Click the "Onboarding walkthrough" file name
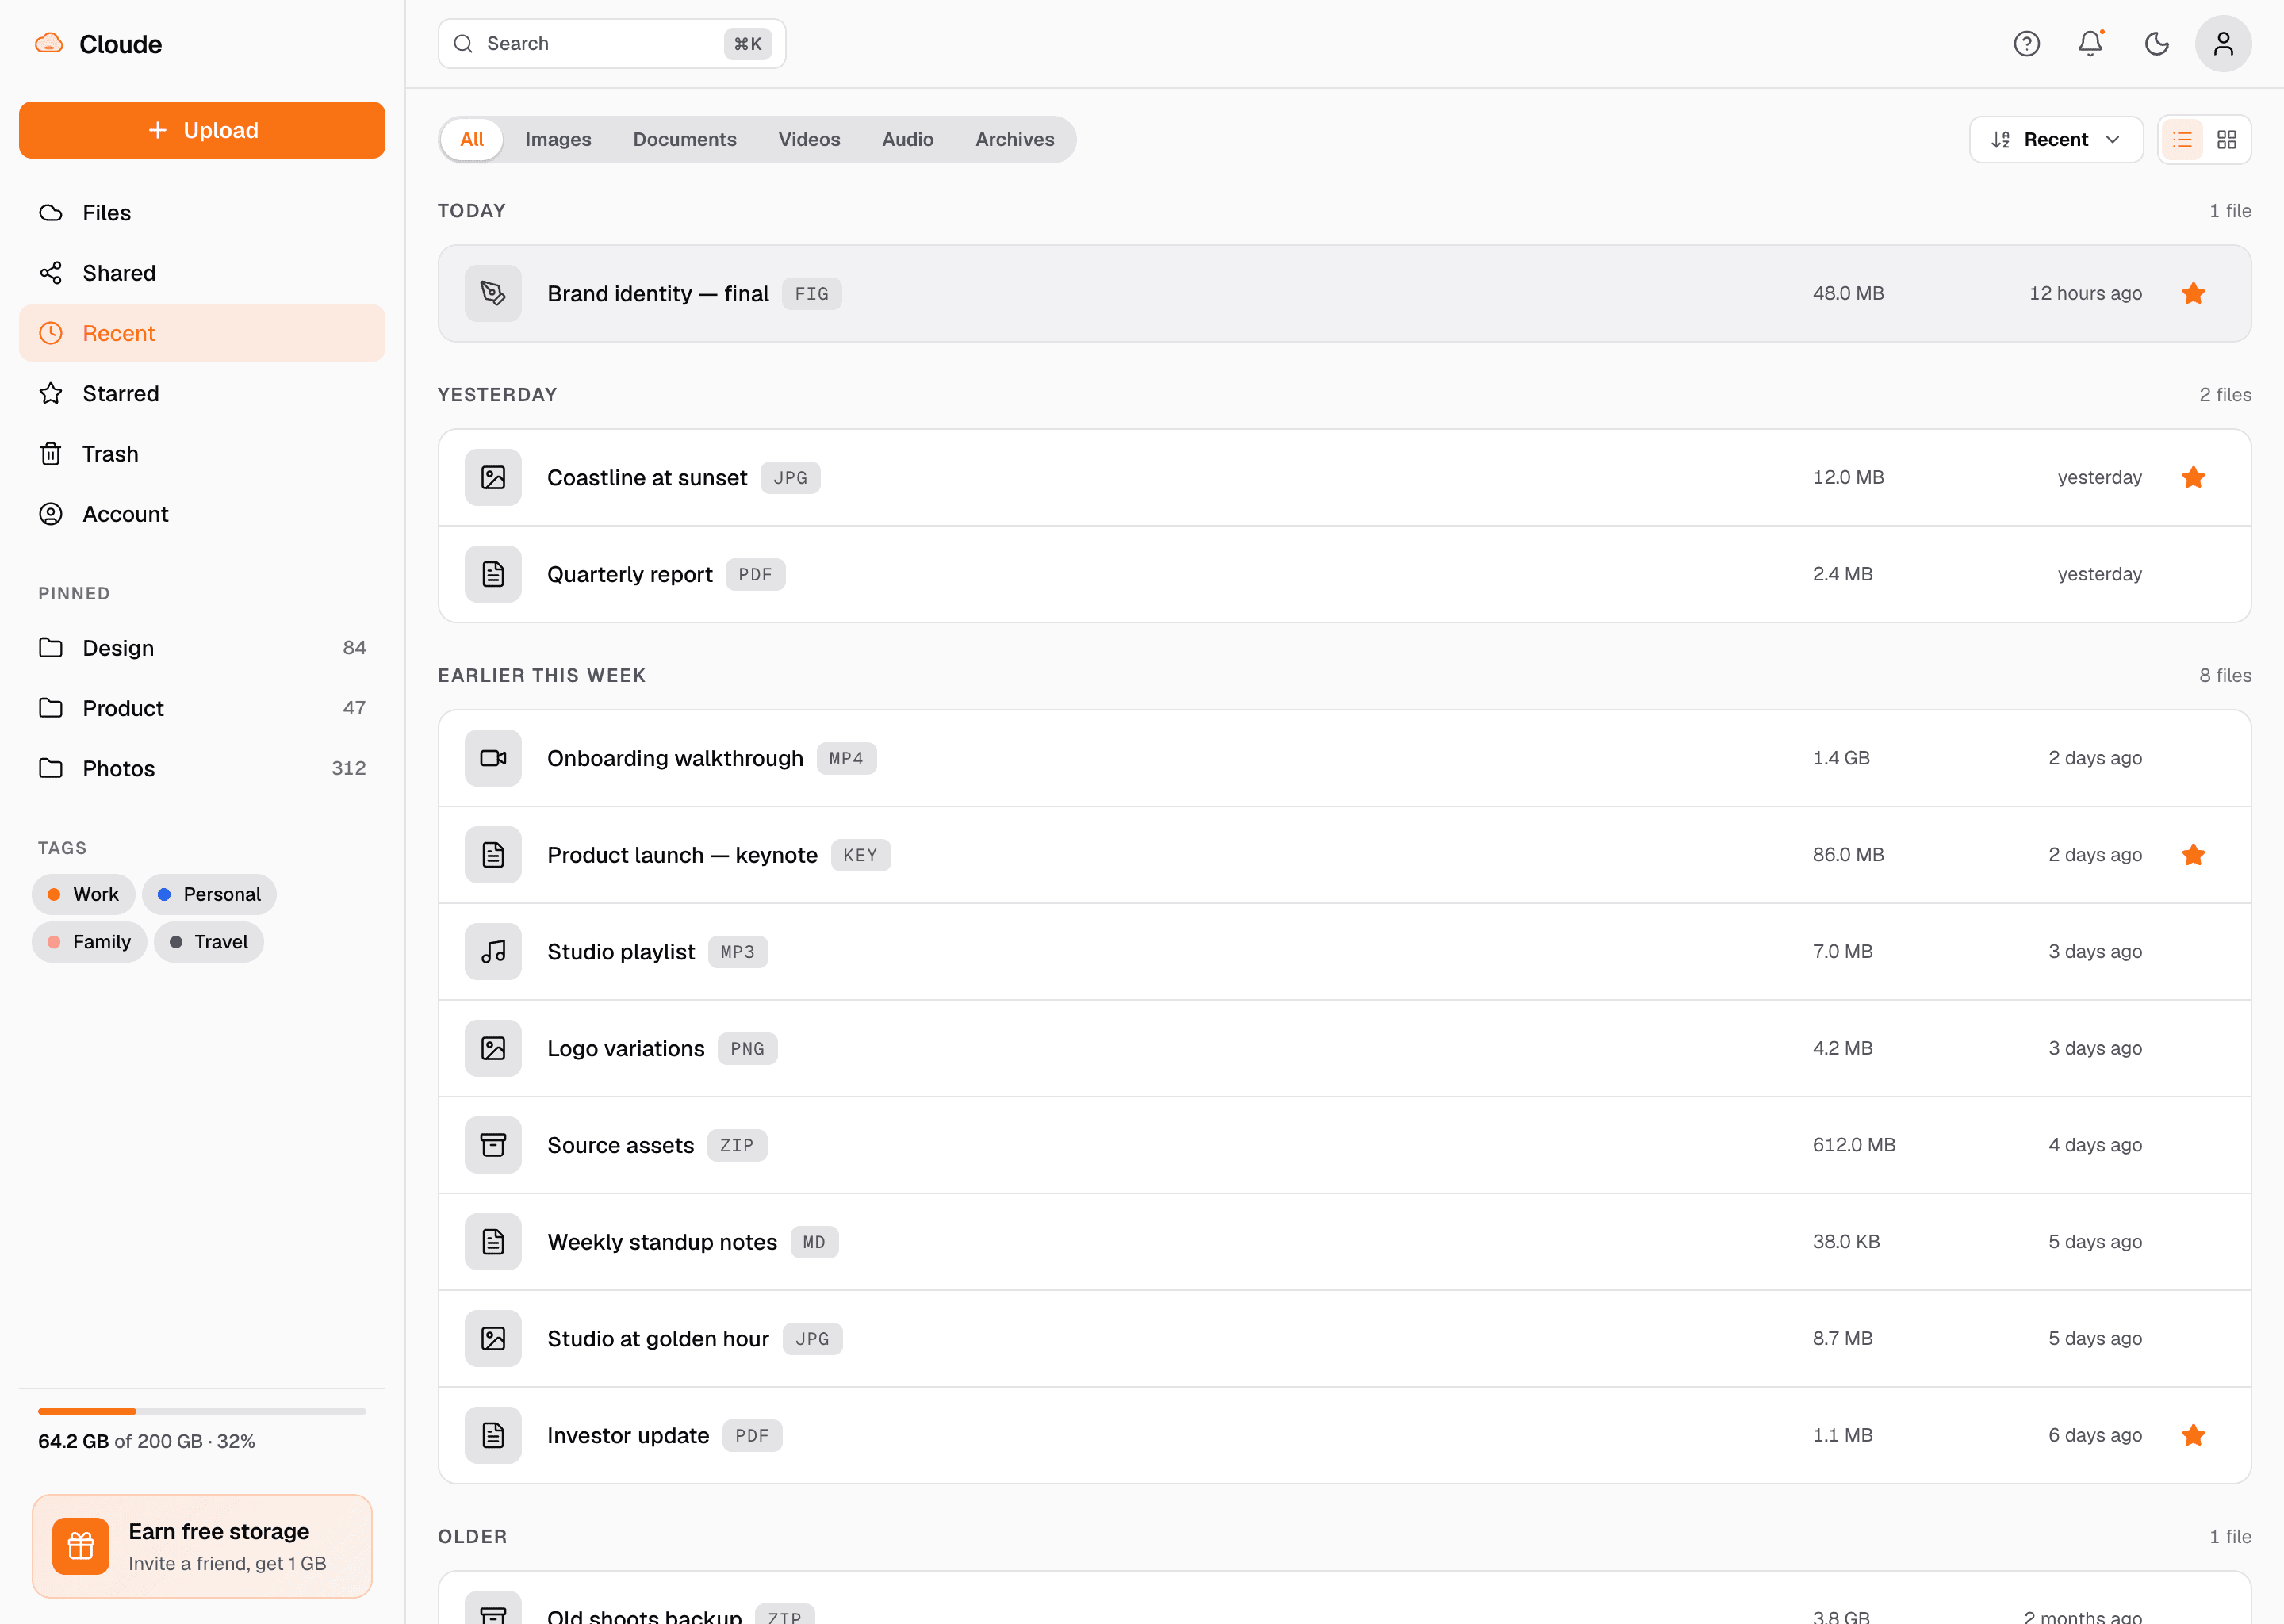 (x=675, y=758)
